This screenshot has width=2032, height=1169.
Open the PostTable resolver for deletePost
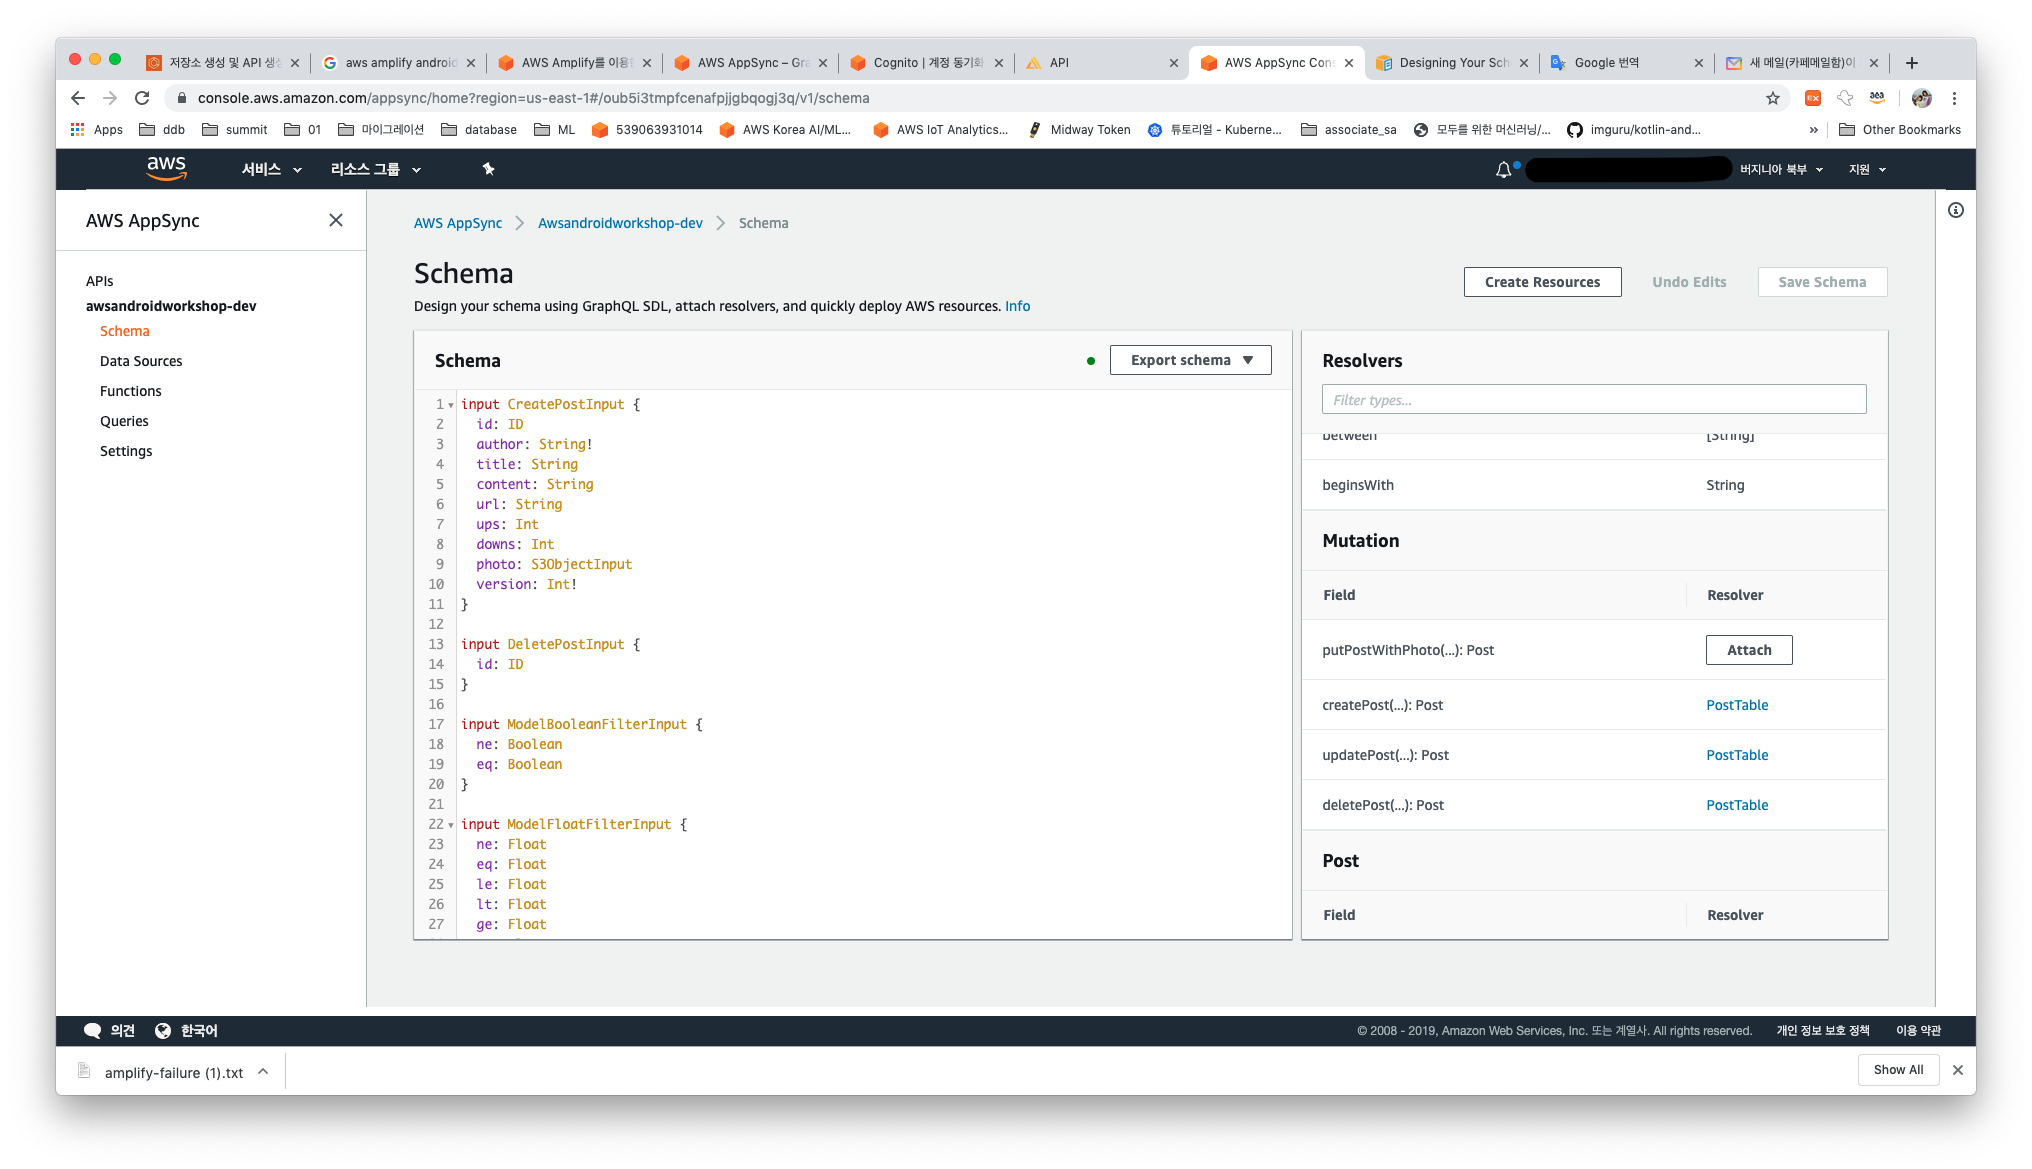(x=1737, y=805)
